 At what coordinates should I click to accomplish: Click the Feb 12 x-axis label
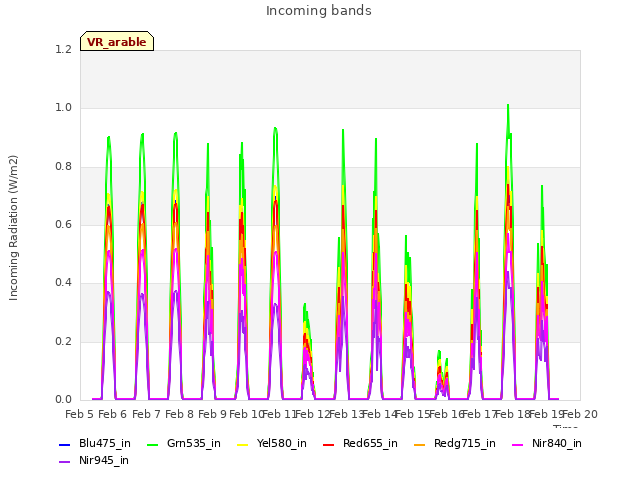pyautogui.click(x=312, y=414)
